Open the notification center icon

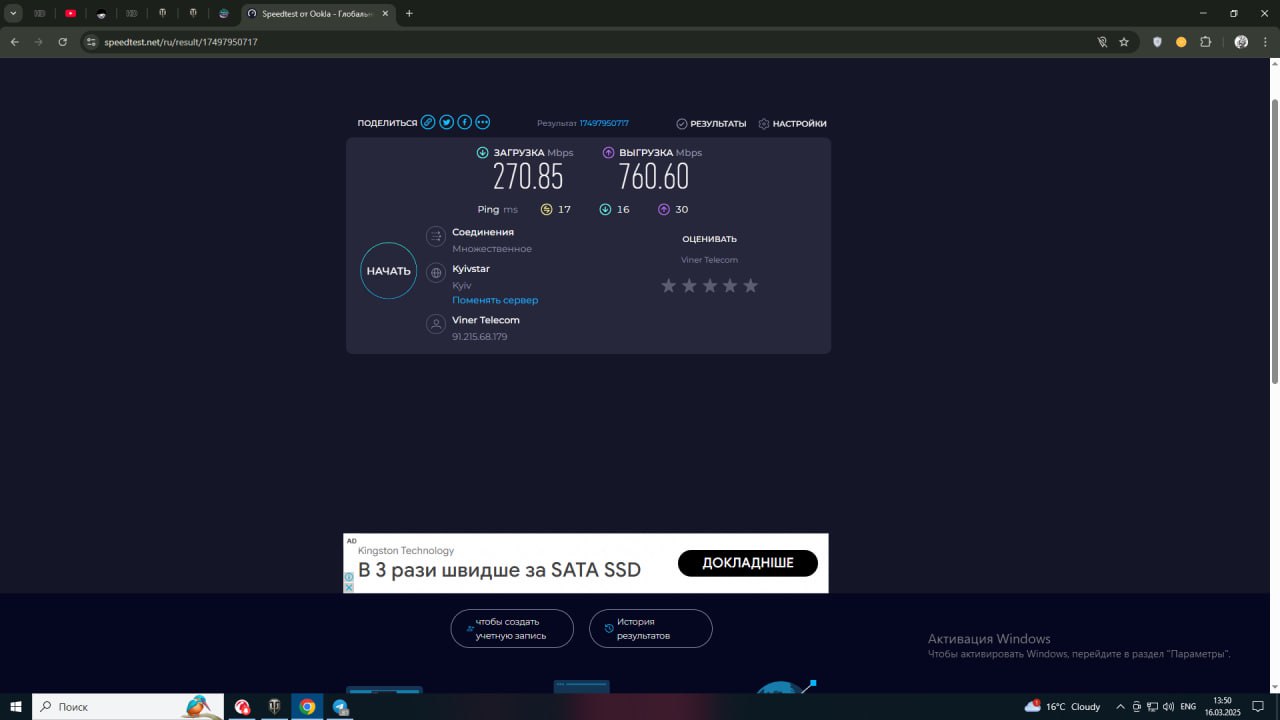tap(1259, 706)
